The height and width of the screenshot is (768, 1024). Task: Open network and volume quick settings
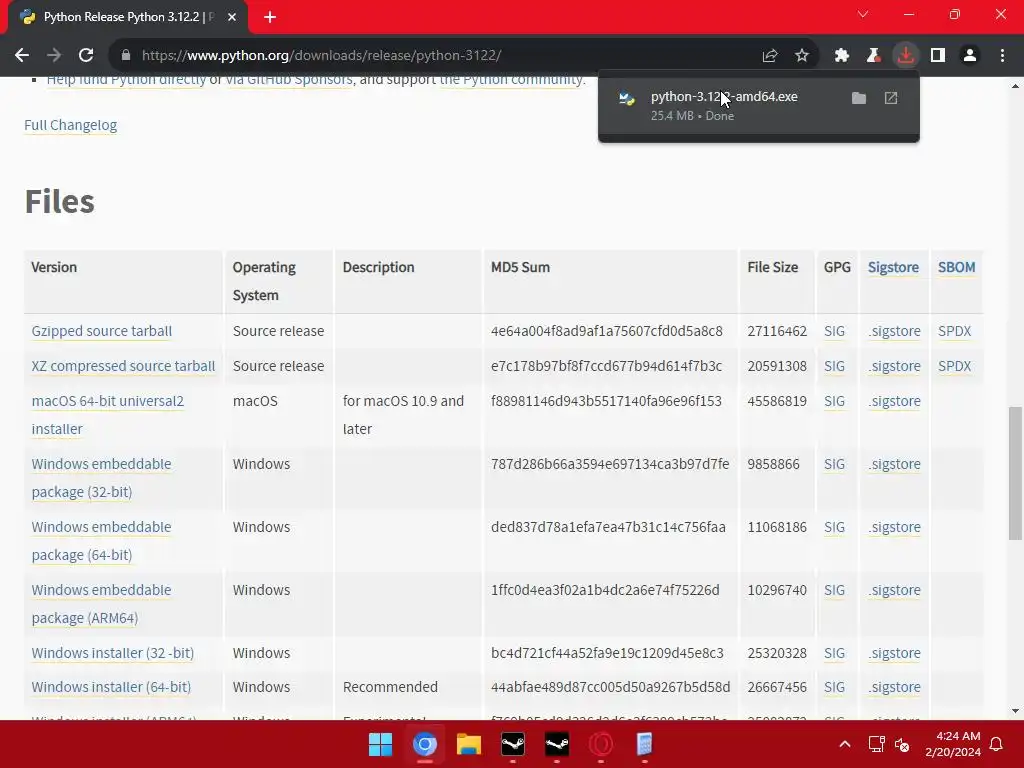[x=889, y=744]
